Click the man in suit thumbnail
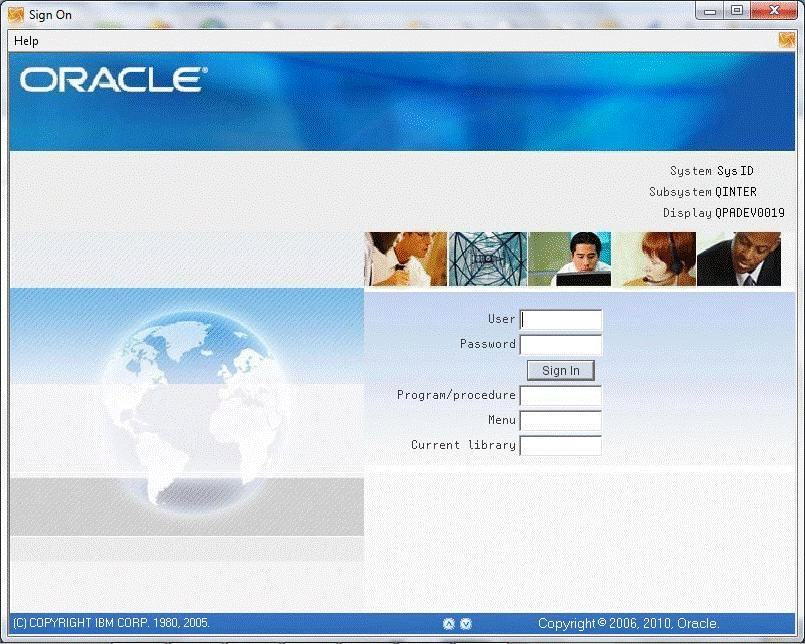Screen dimensions: 805x644 point(739,259)
